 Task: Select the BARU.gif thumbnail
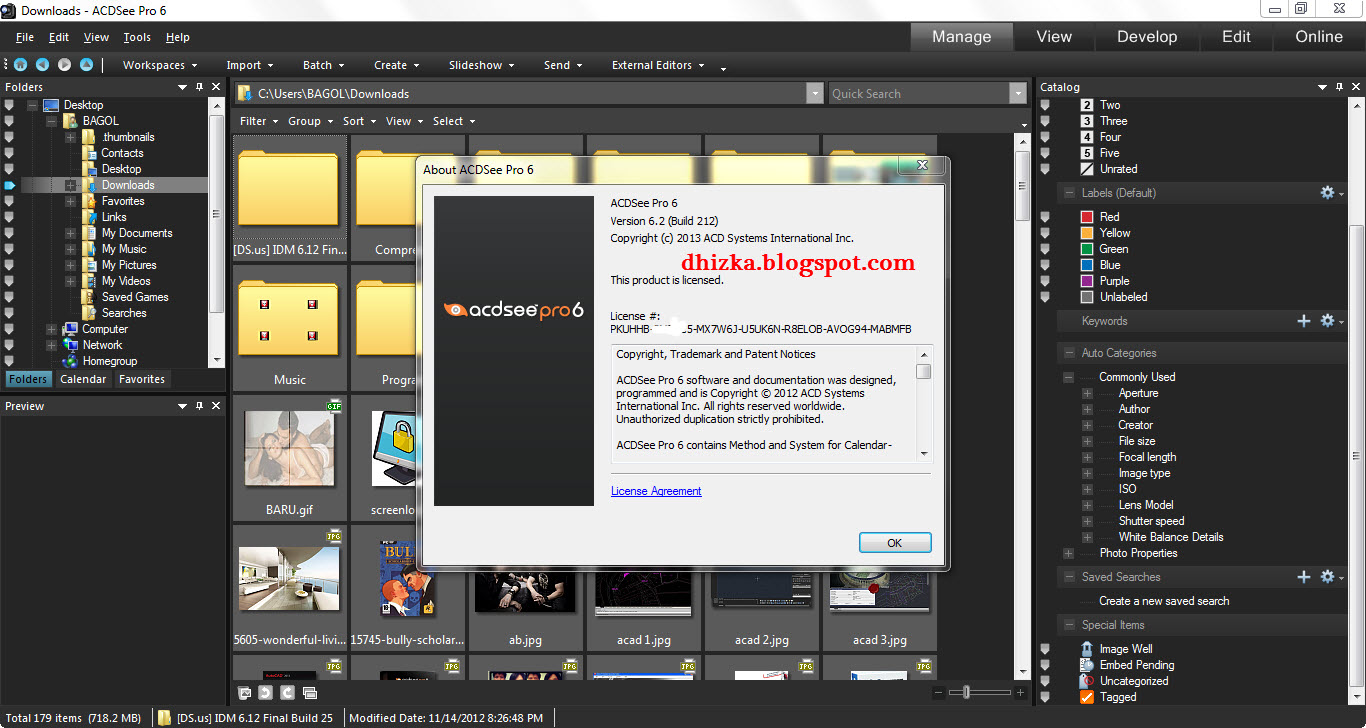pos(290,457)
